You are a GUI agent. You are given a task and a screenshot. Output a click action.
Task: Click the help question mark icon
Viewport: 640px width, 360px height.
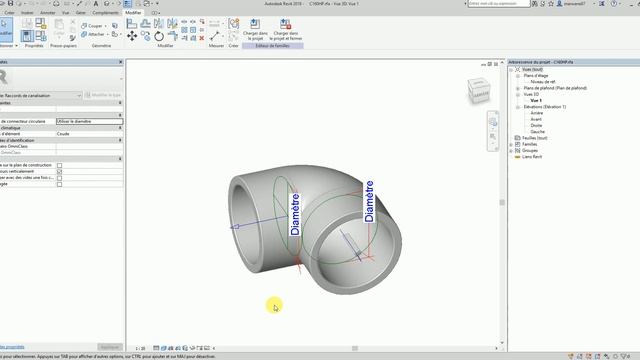click(x=614, y=3)
